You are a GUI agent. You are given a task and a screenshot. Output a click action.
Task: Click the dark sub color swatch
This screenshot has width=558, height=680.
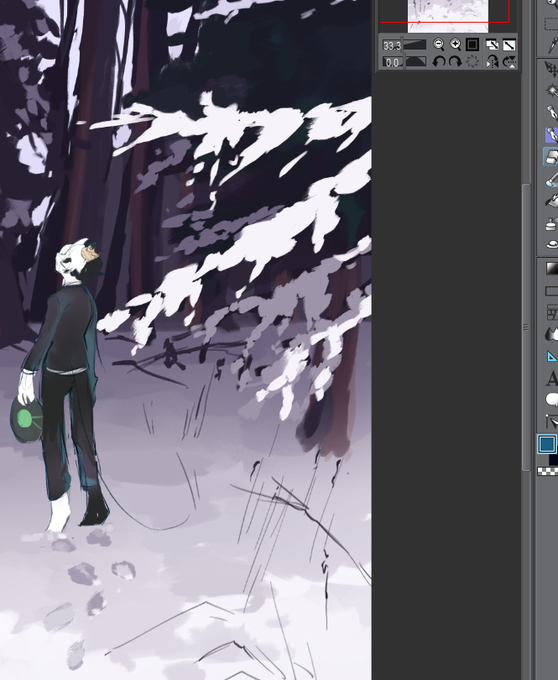[553, 460]
